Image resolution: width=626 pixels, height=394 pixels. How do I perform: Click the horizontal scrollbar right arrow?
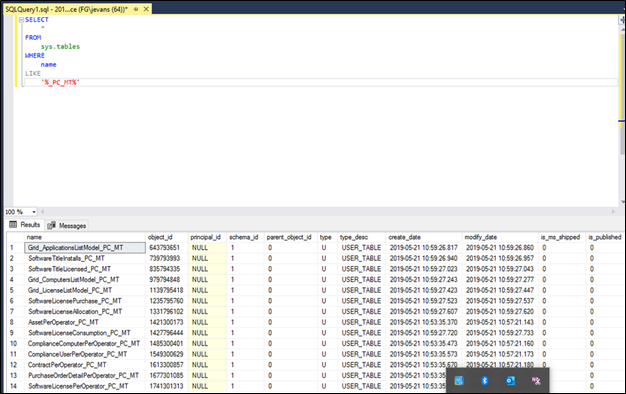[613, 212]
